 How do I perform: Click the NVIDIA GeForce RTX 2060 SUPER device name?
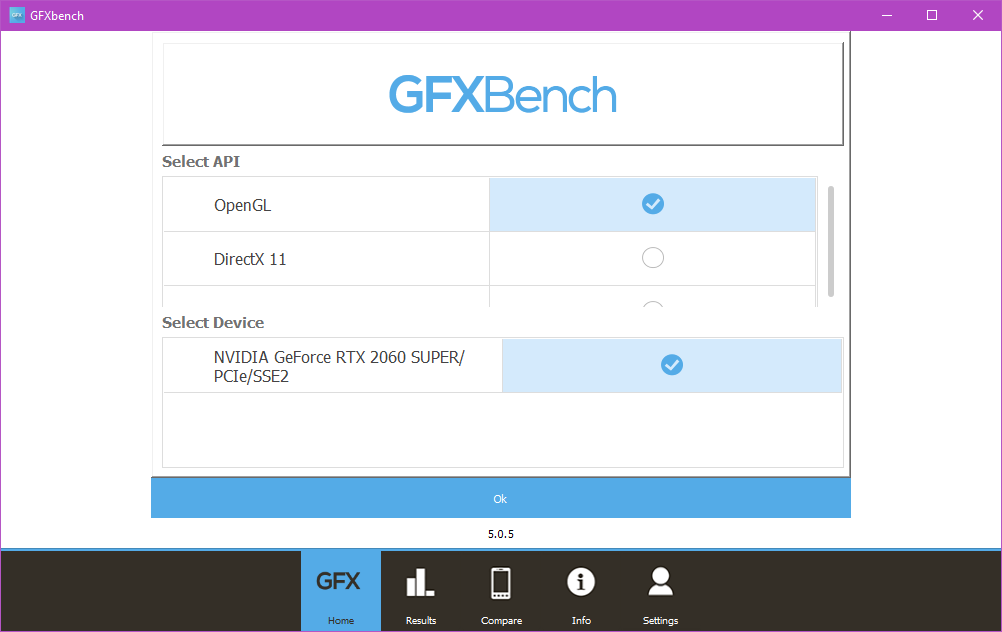339,366
